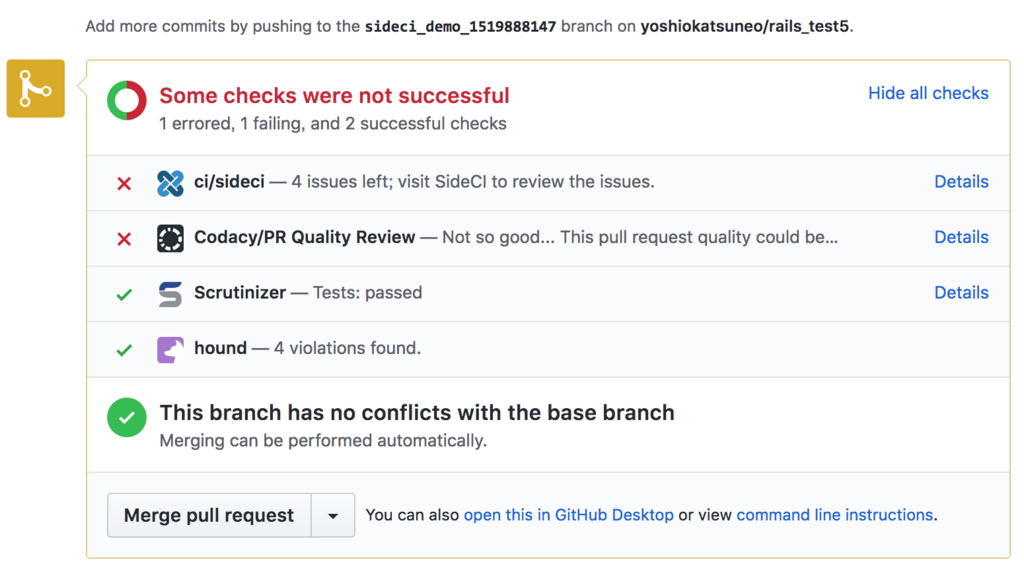
Task: Click the yellow merge branch icon
Action: (36, 89)
